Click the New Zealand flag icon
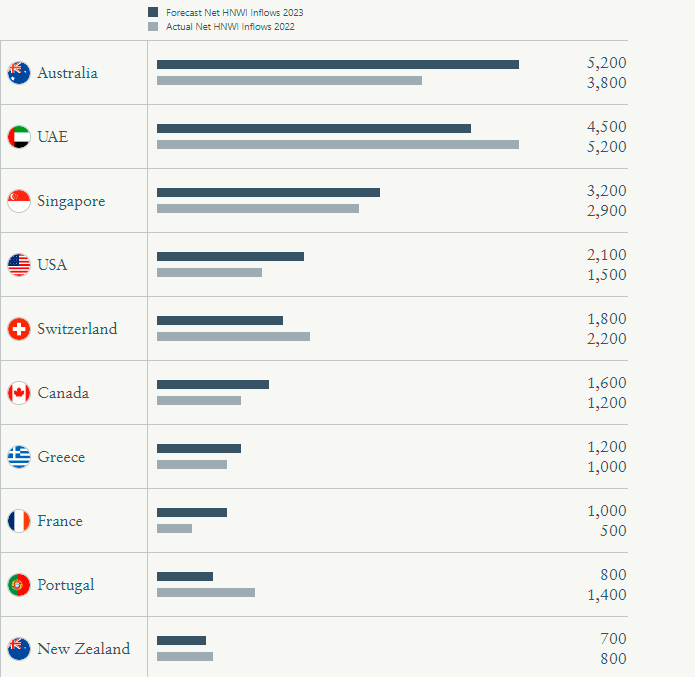This screenshot has width=695, height=677. coord(19,649)
